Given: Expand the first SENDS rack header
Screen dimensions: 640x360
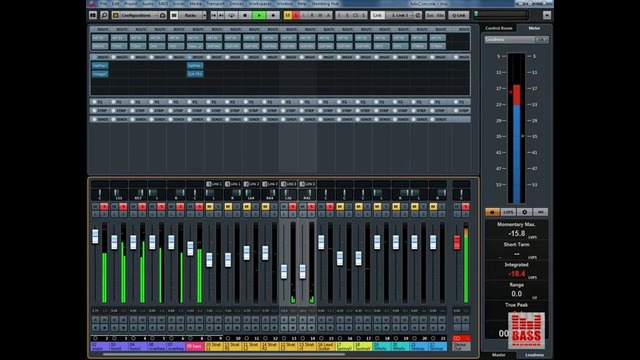Looking at the screenshot, I should [100, 120].
